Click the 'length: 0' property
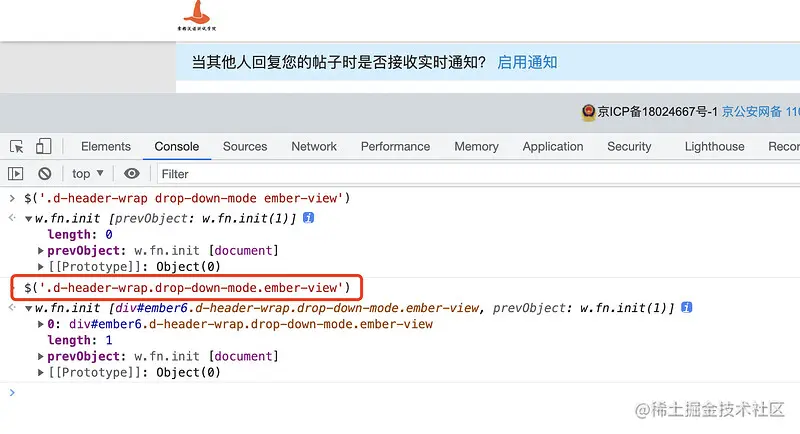 (x=80, y=235)
